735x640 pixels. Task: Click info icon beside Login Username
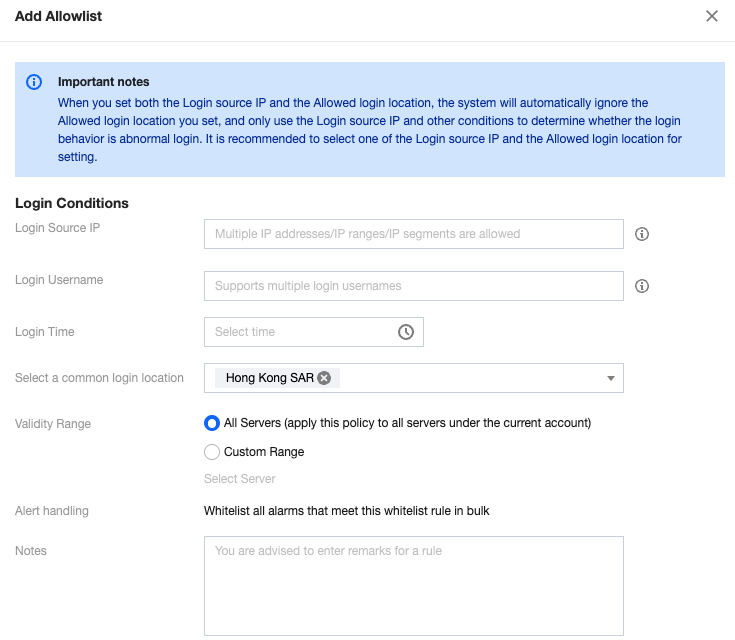click(x=642, y=286)
